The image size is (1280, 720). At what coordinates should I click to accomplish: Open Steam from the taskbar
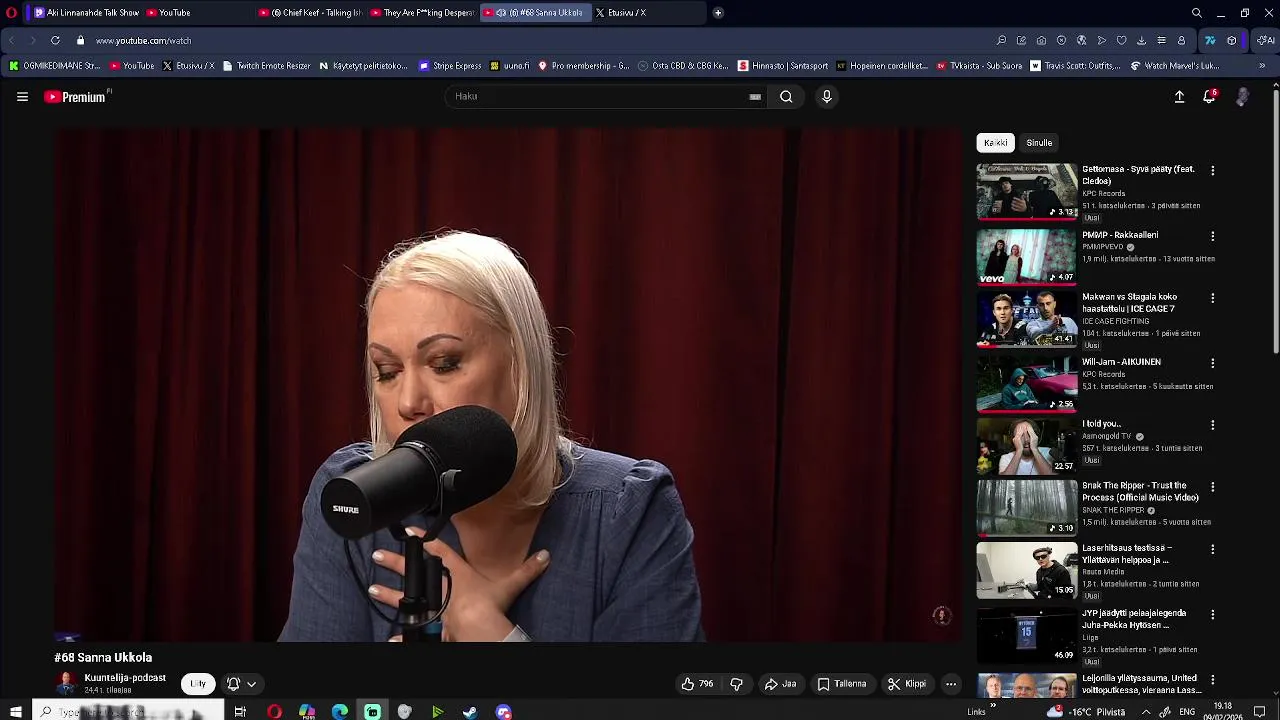pos(470,712)
